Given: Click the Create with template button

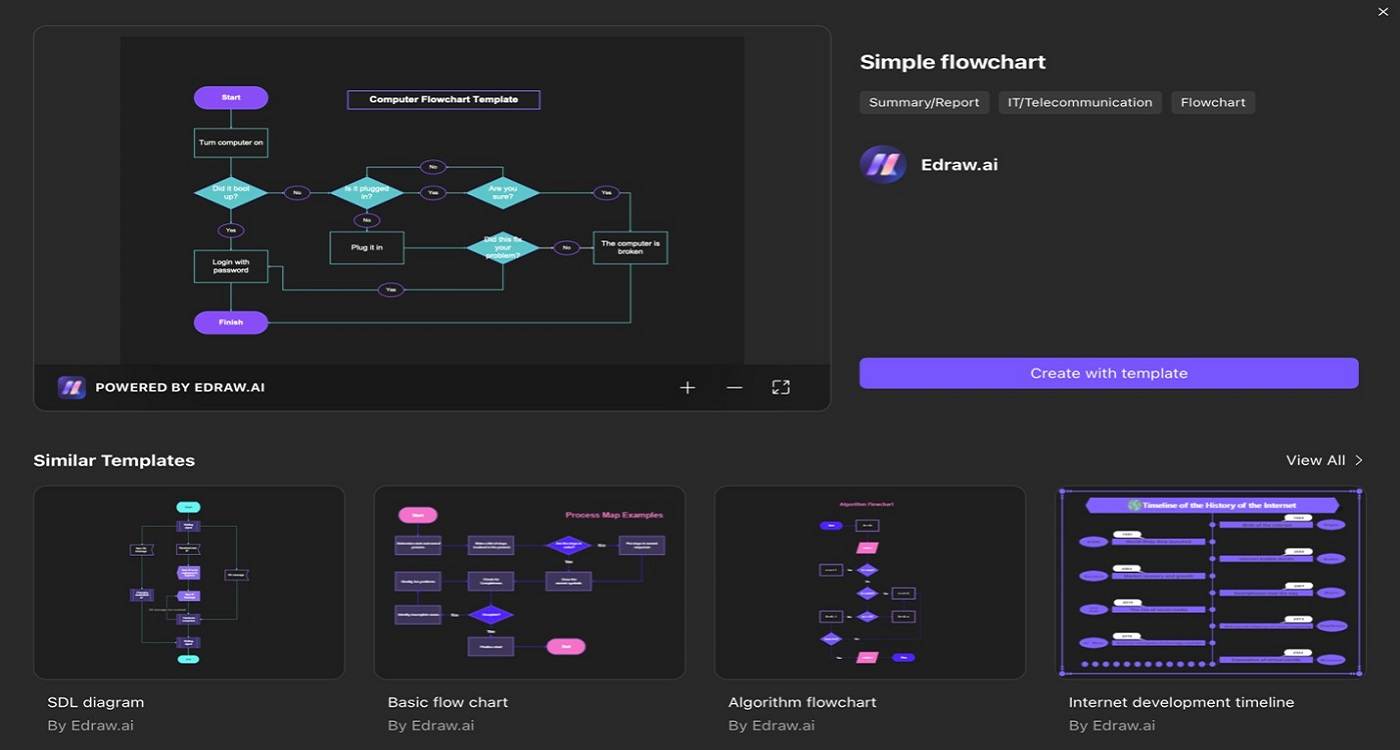Looking at the screenshot, I should click(1109, 373).
